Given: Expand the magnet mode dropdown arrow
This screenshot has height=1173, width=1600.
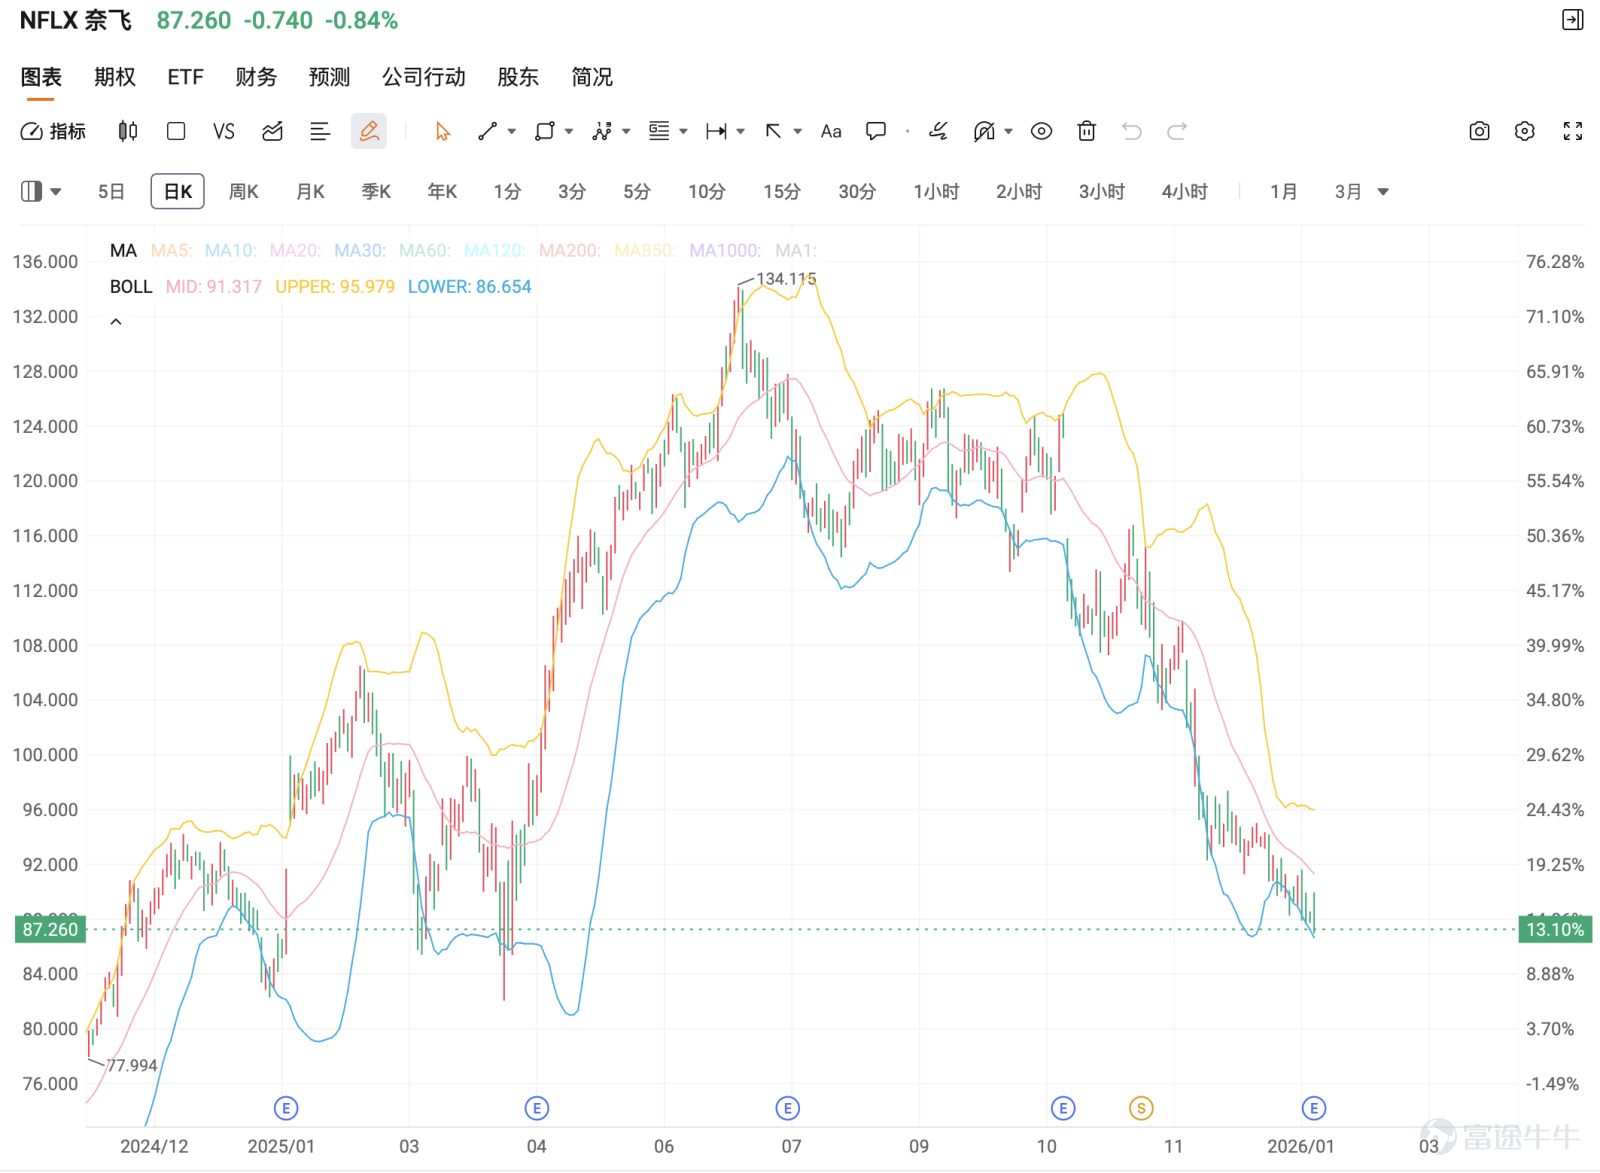Looking at the screenshot, I should click(x=1008, y=131).
